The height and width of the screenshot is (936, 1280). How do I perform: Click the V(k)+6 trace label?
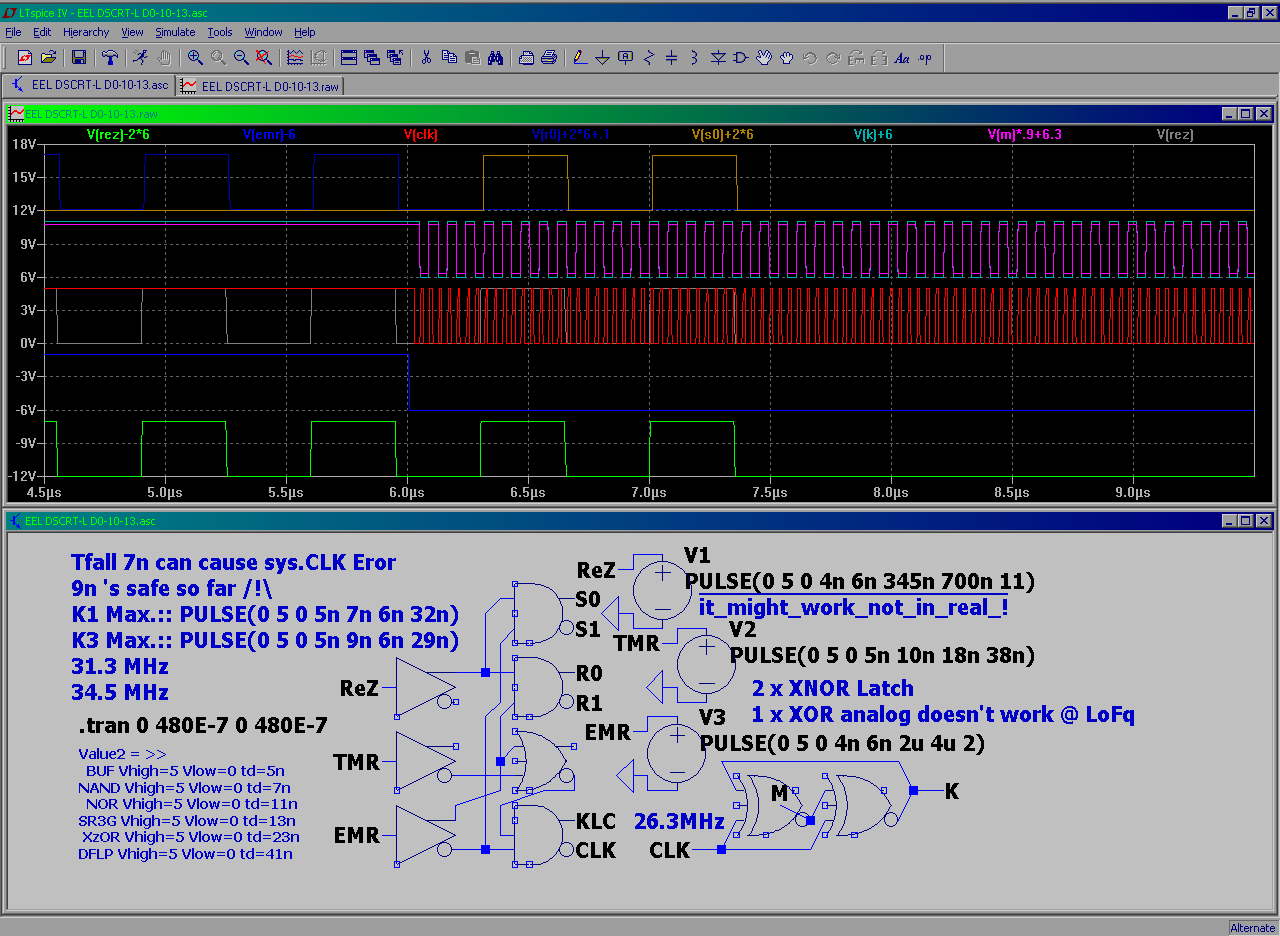[873, 134]
